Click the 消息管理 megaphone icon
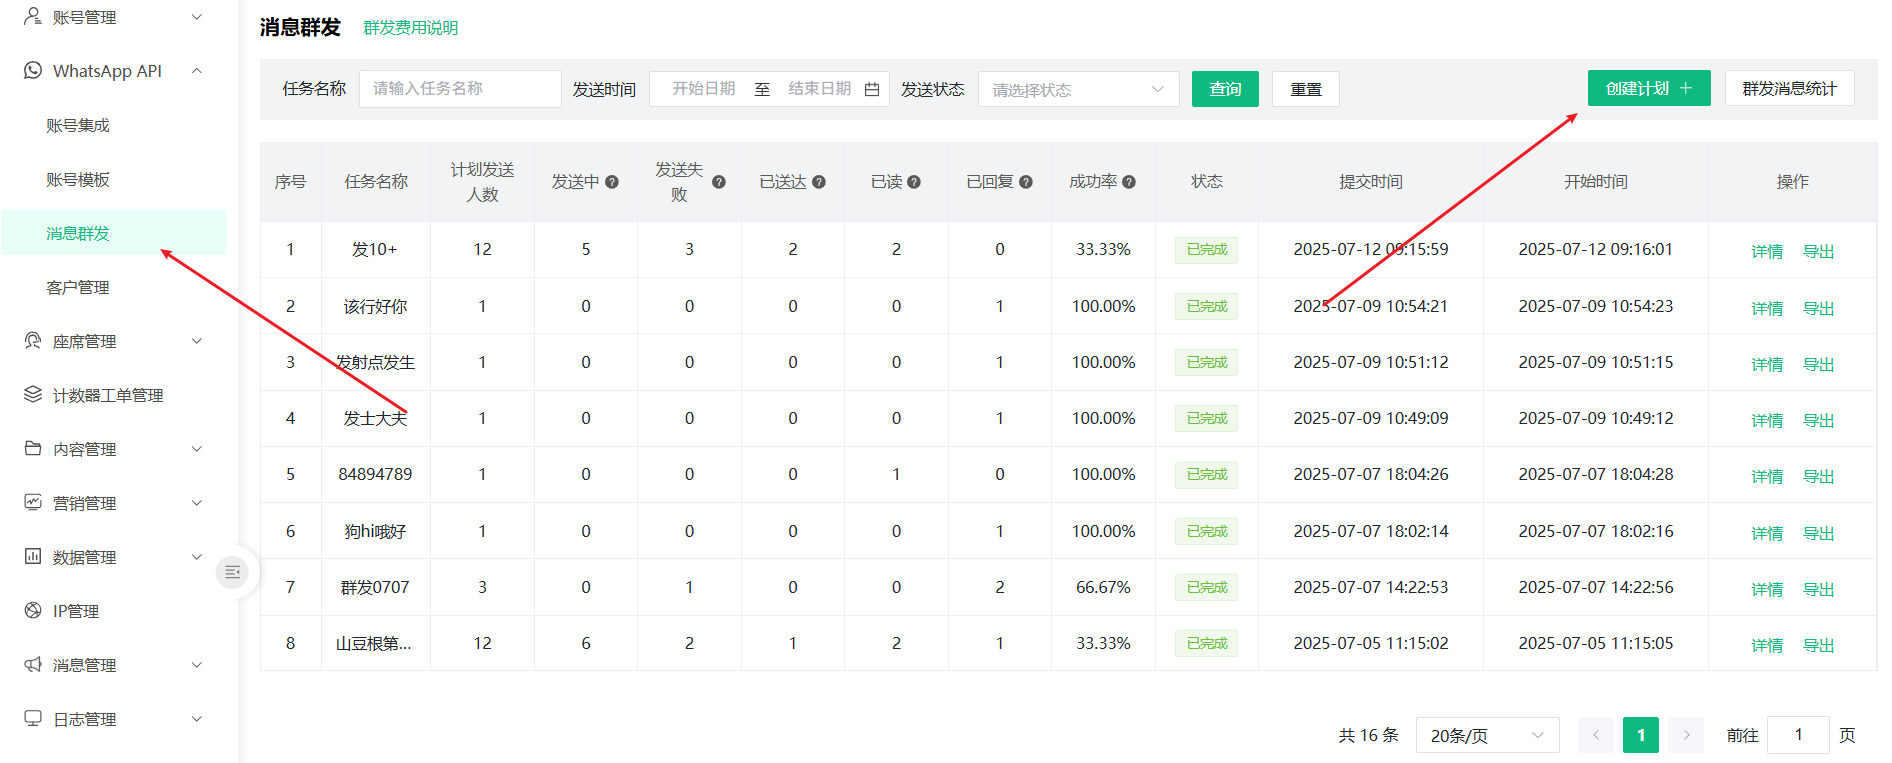1892x763 pixels. click(x=33, y=664)
